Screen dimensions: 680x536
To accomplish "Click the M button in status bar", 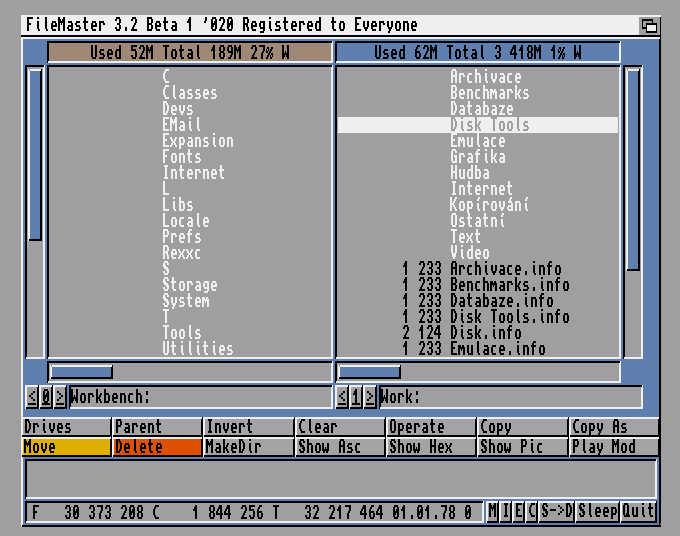I will click(493, 512).
